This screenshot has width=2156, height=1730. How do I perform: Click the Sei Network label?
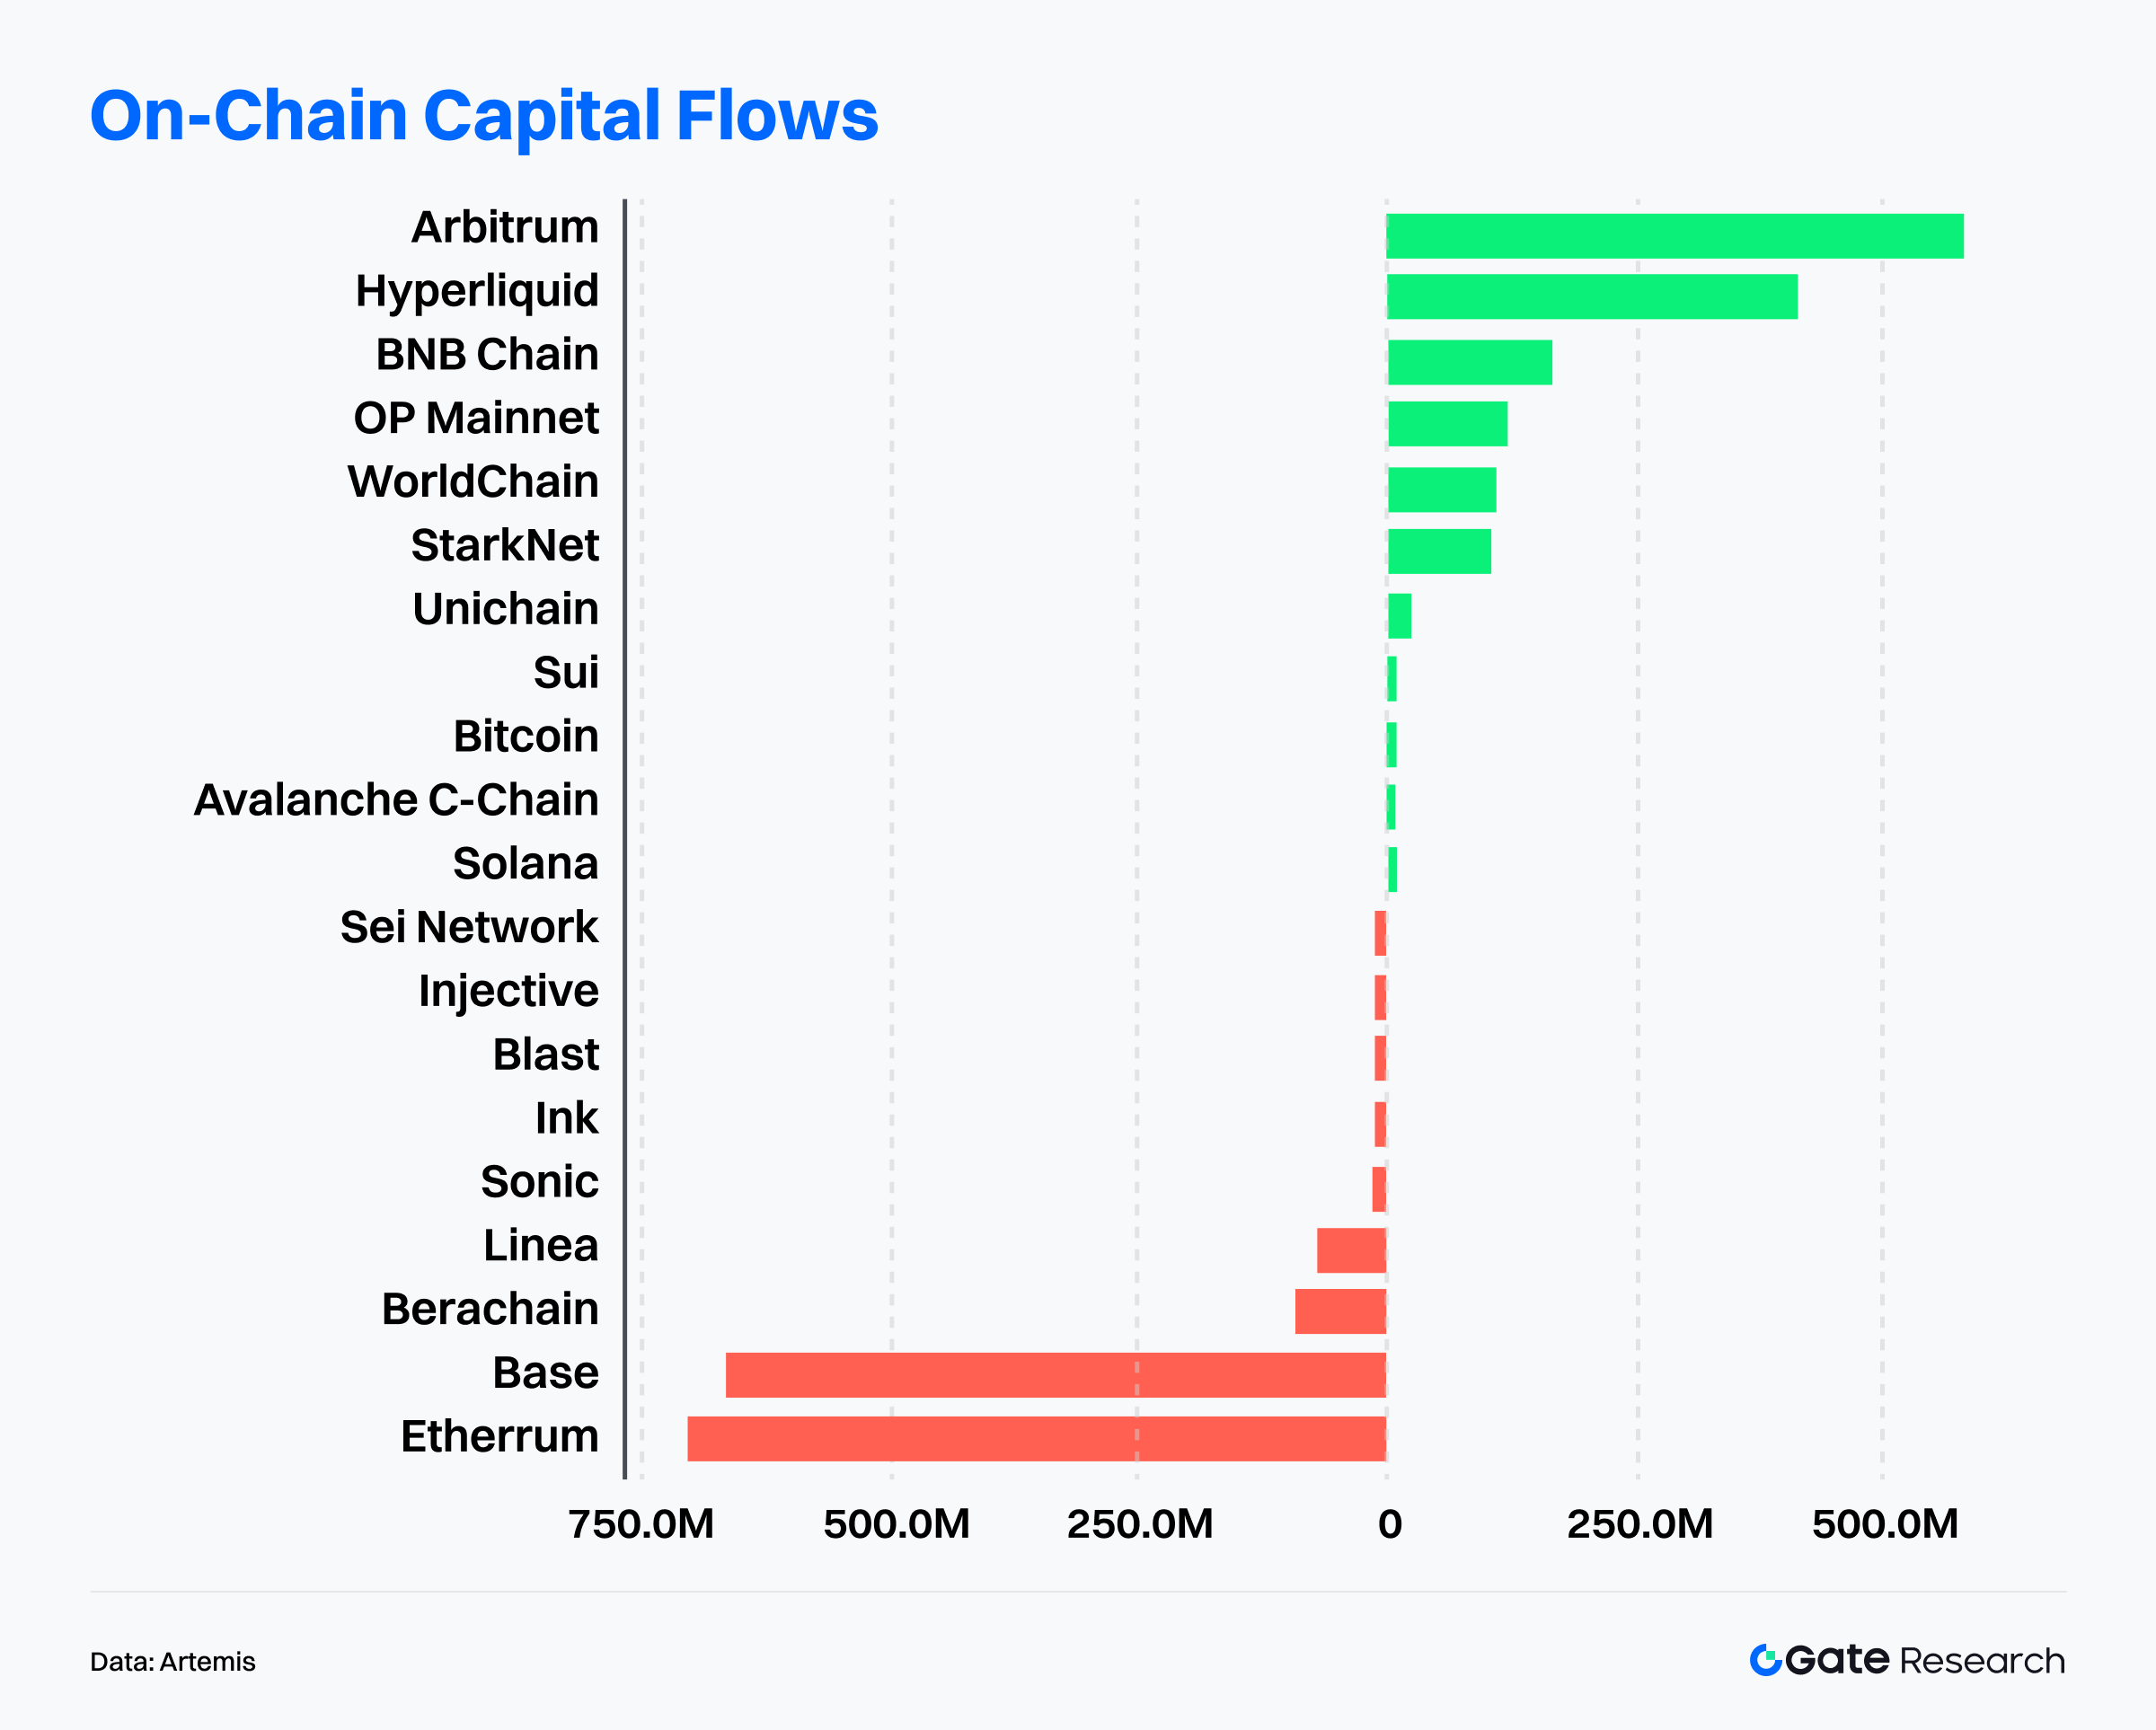(x=469, y=927)
